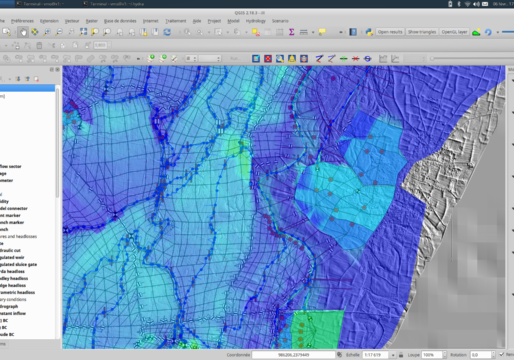Select the 'parametric headloss' layer row

[17, 292]
